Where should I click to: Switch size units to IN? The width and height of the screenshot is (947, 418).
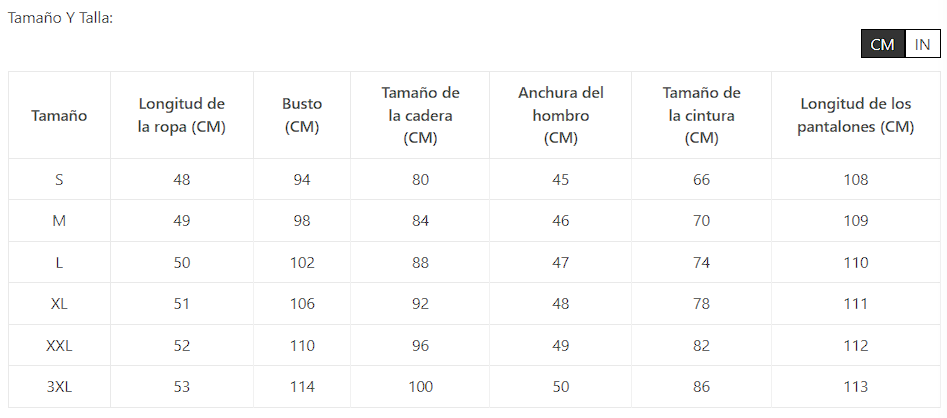point(922,44)
